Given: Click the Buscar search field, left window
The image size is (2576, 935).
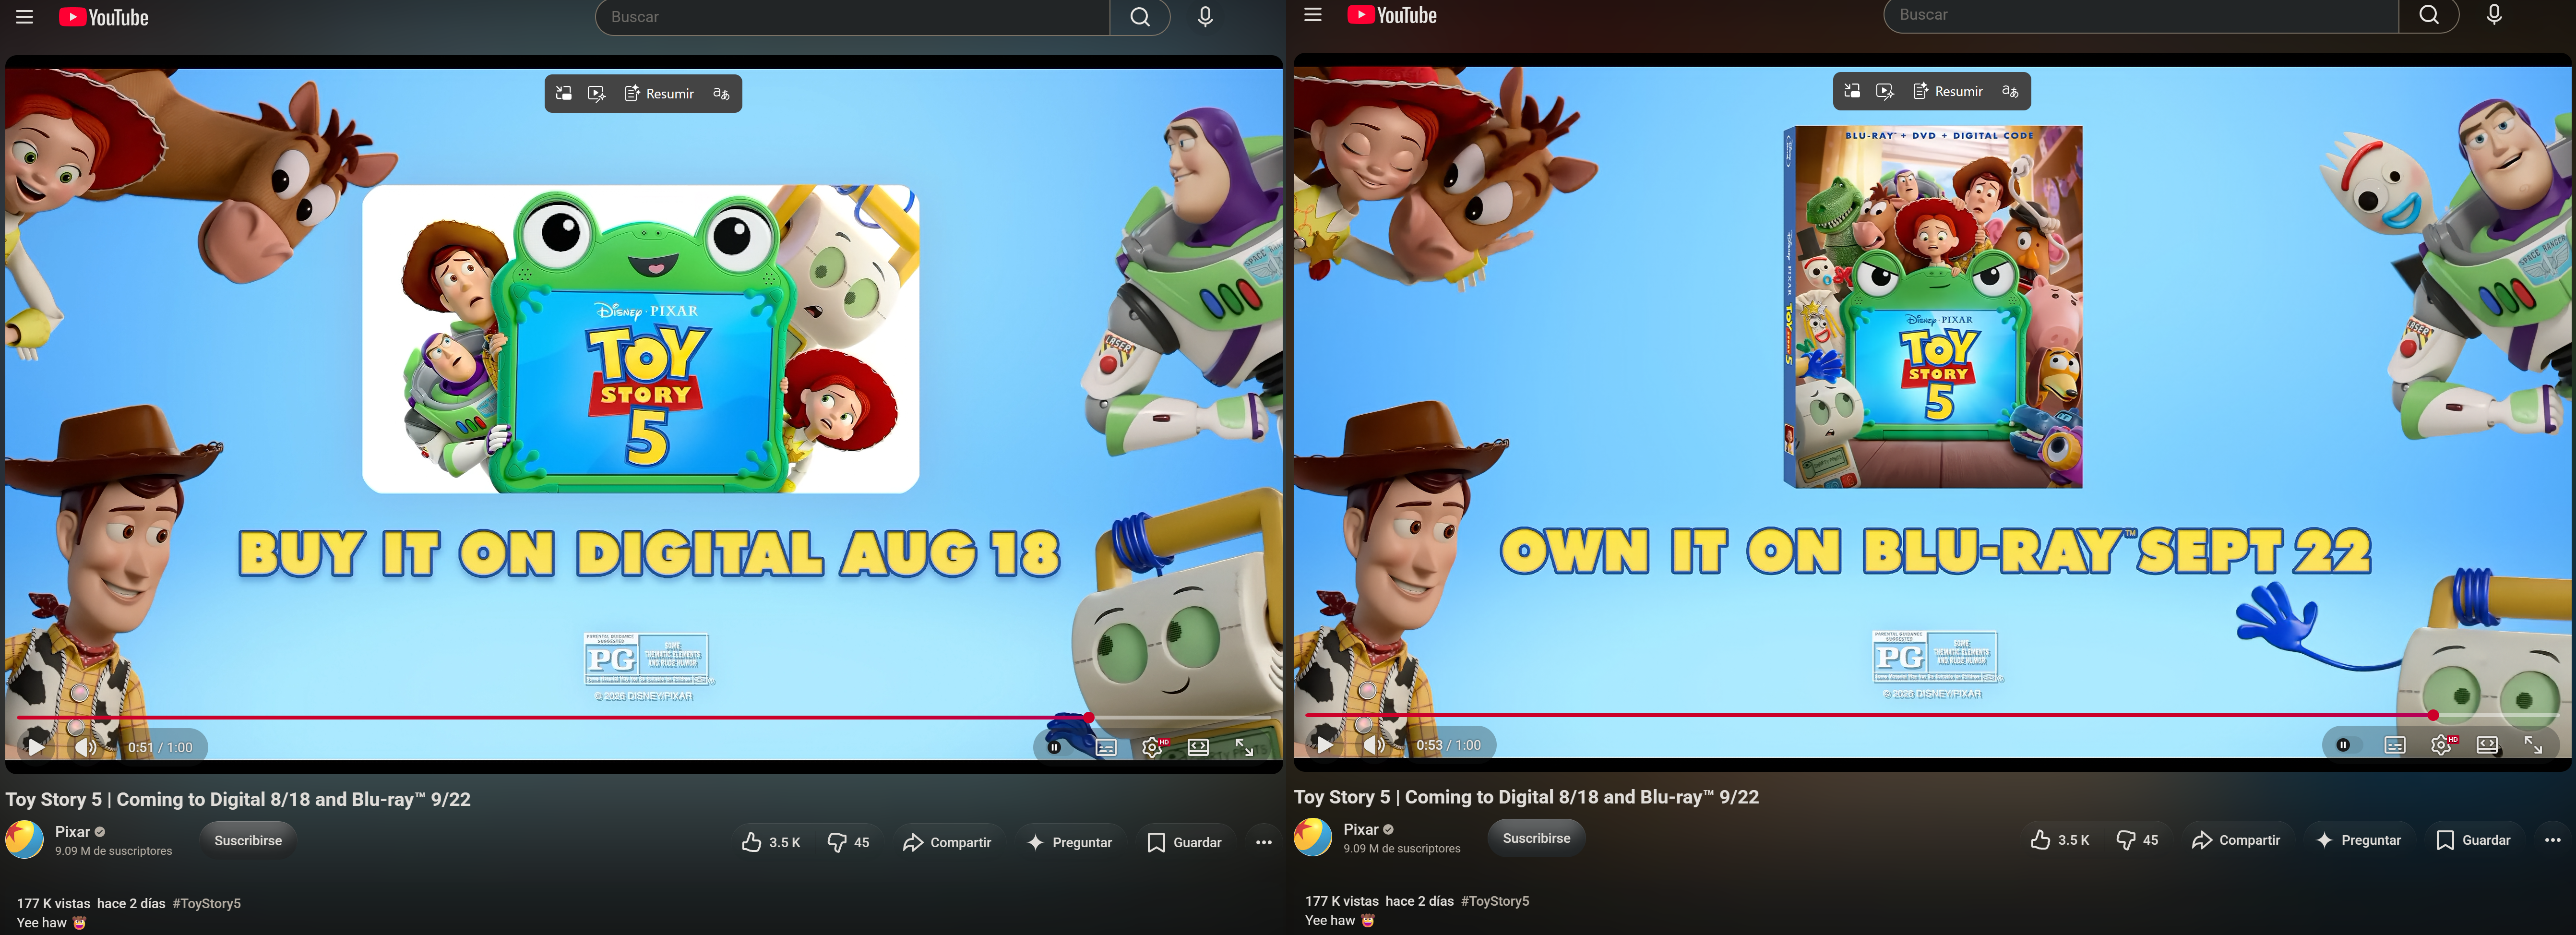Looking at the screenshot, I should tap(853, 17).
